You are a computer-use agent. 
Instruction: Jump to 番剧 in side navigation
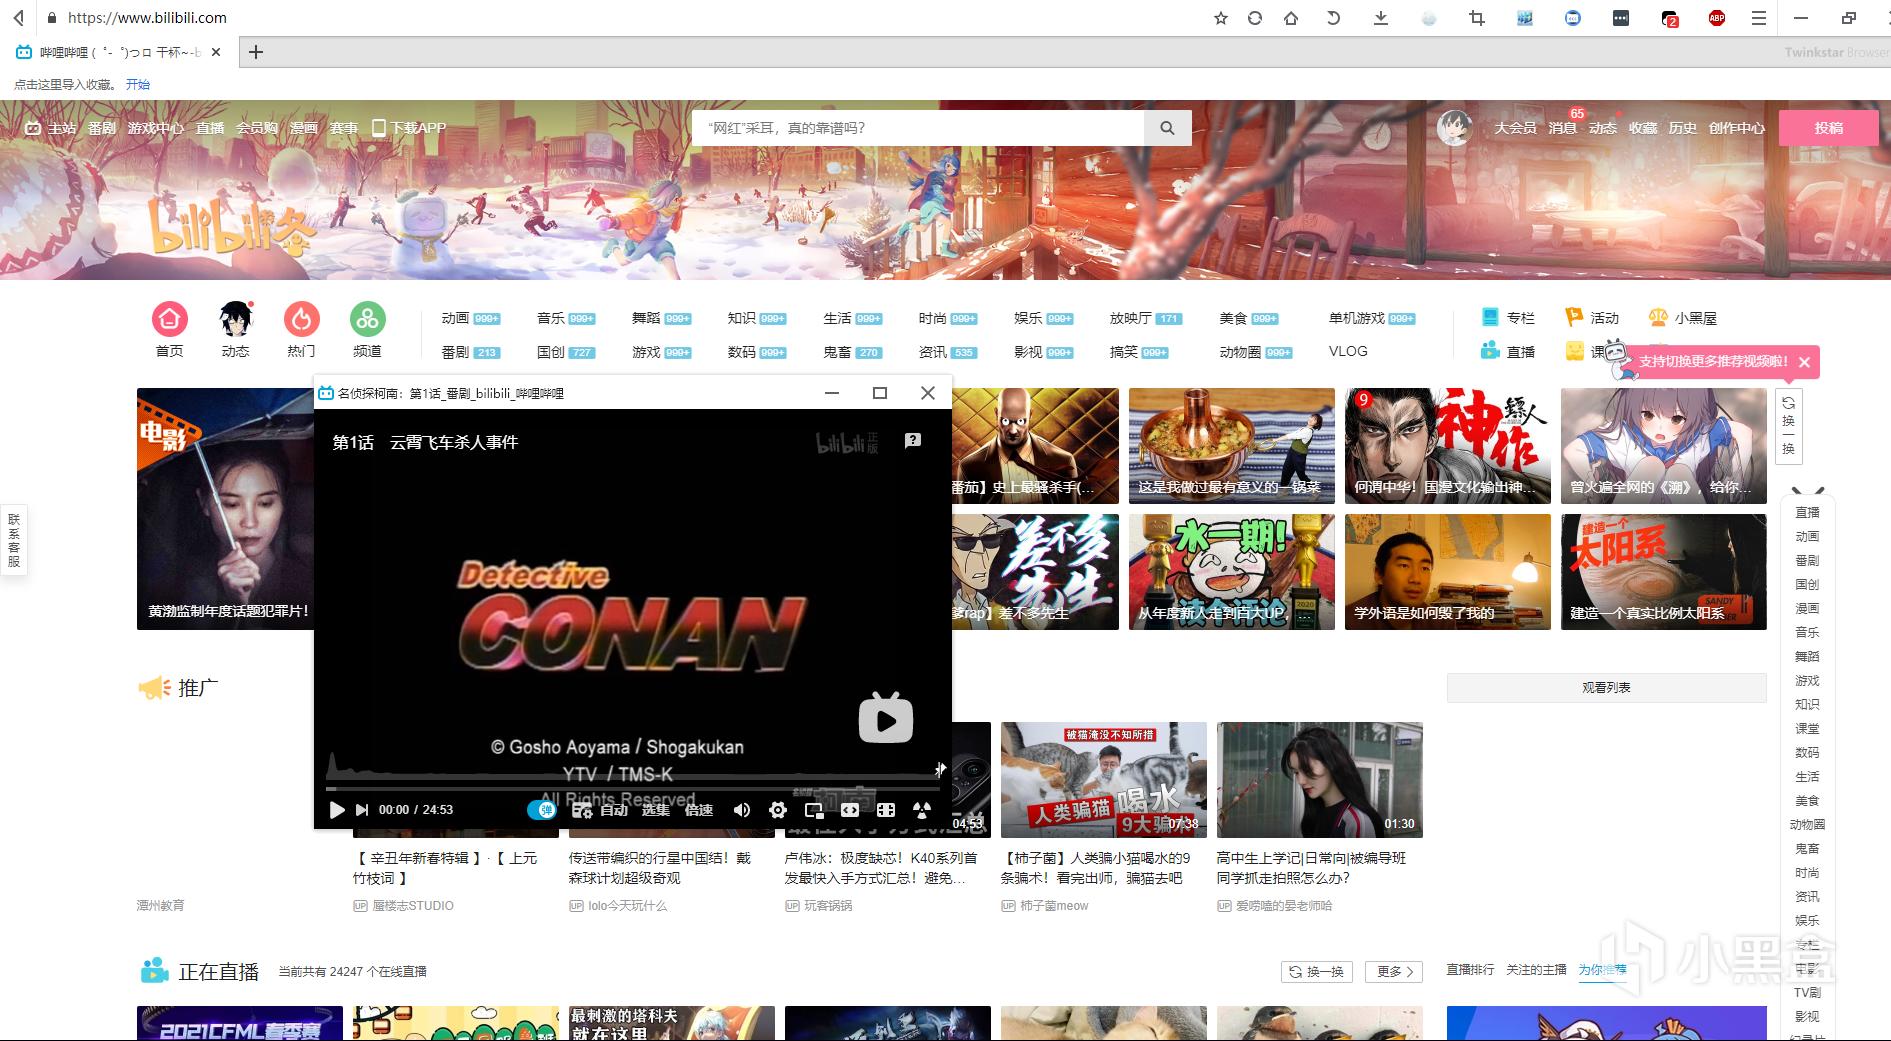[1807, 561]
